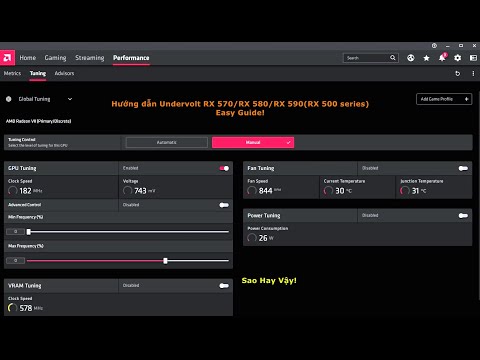Click the plus icon on Add Game Profile
The height and width of the screenshot is (360, 480).
pos(466,99)
